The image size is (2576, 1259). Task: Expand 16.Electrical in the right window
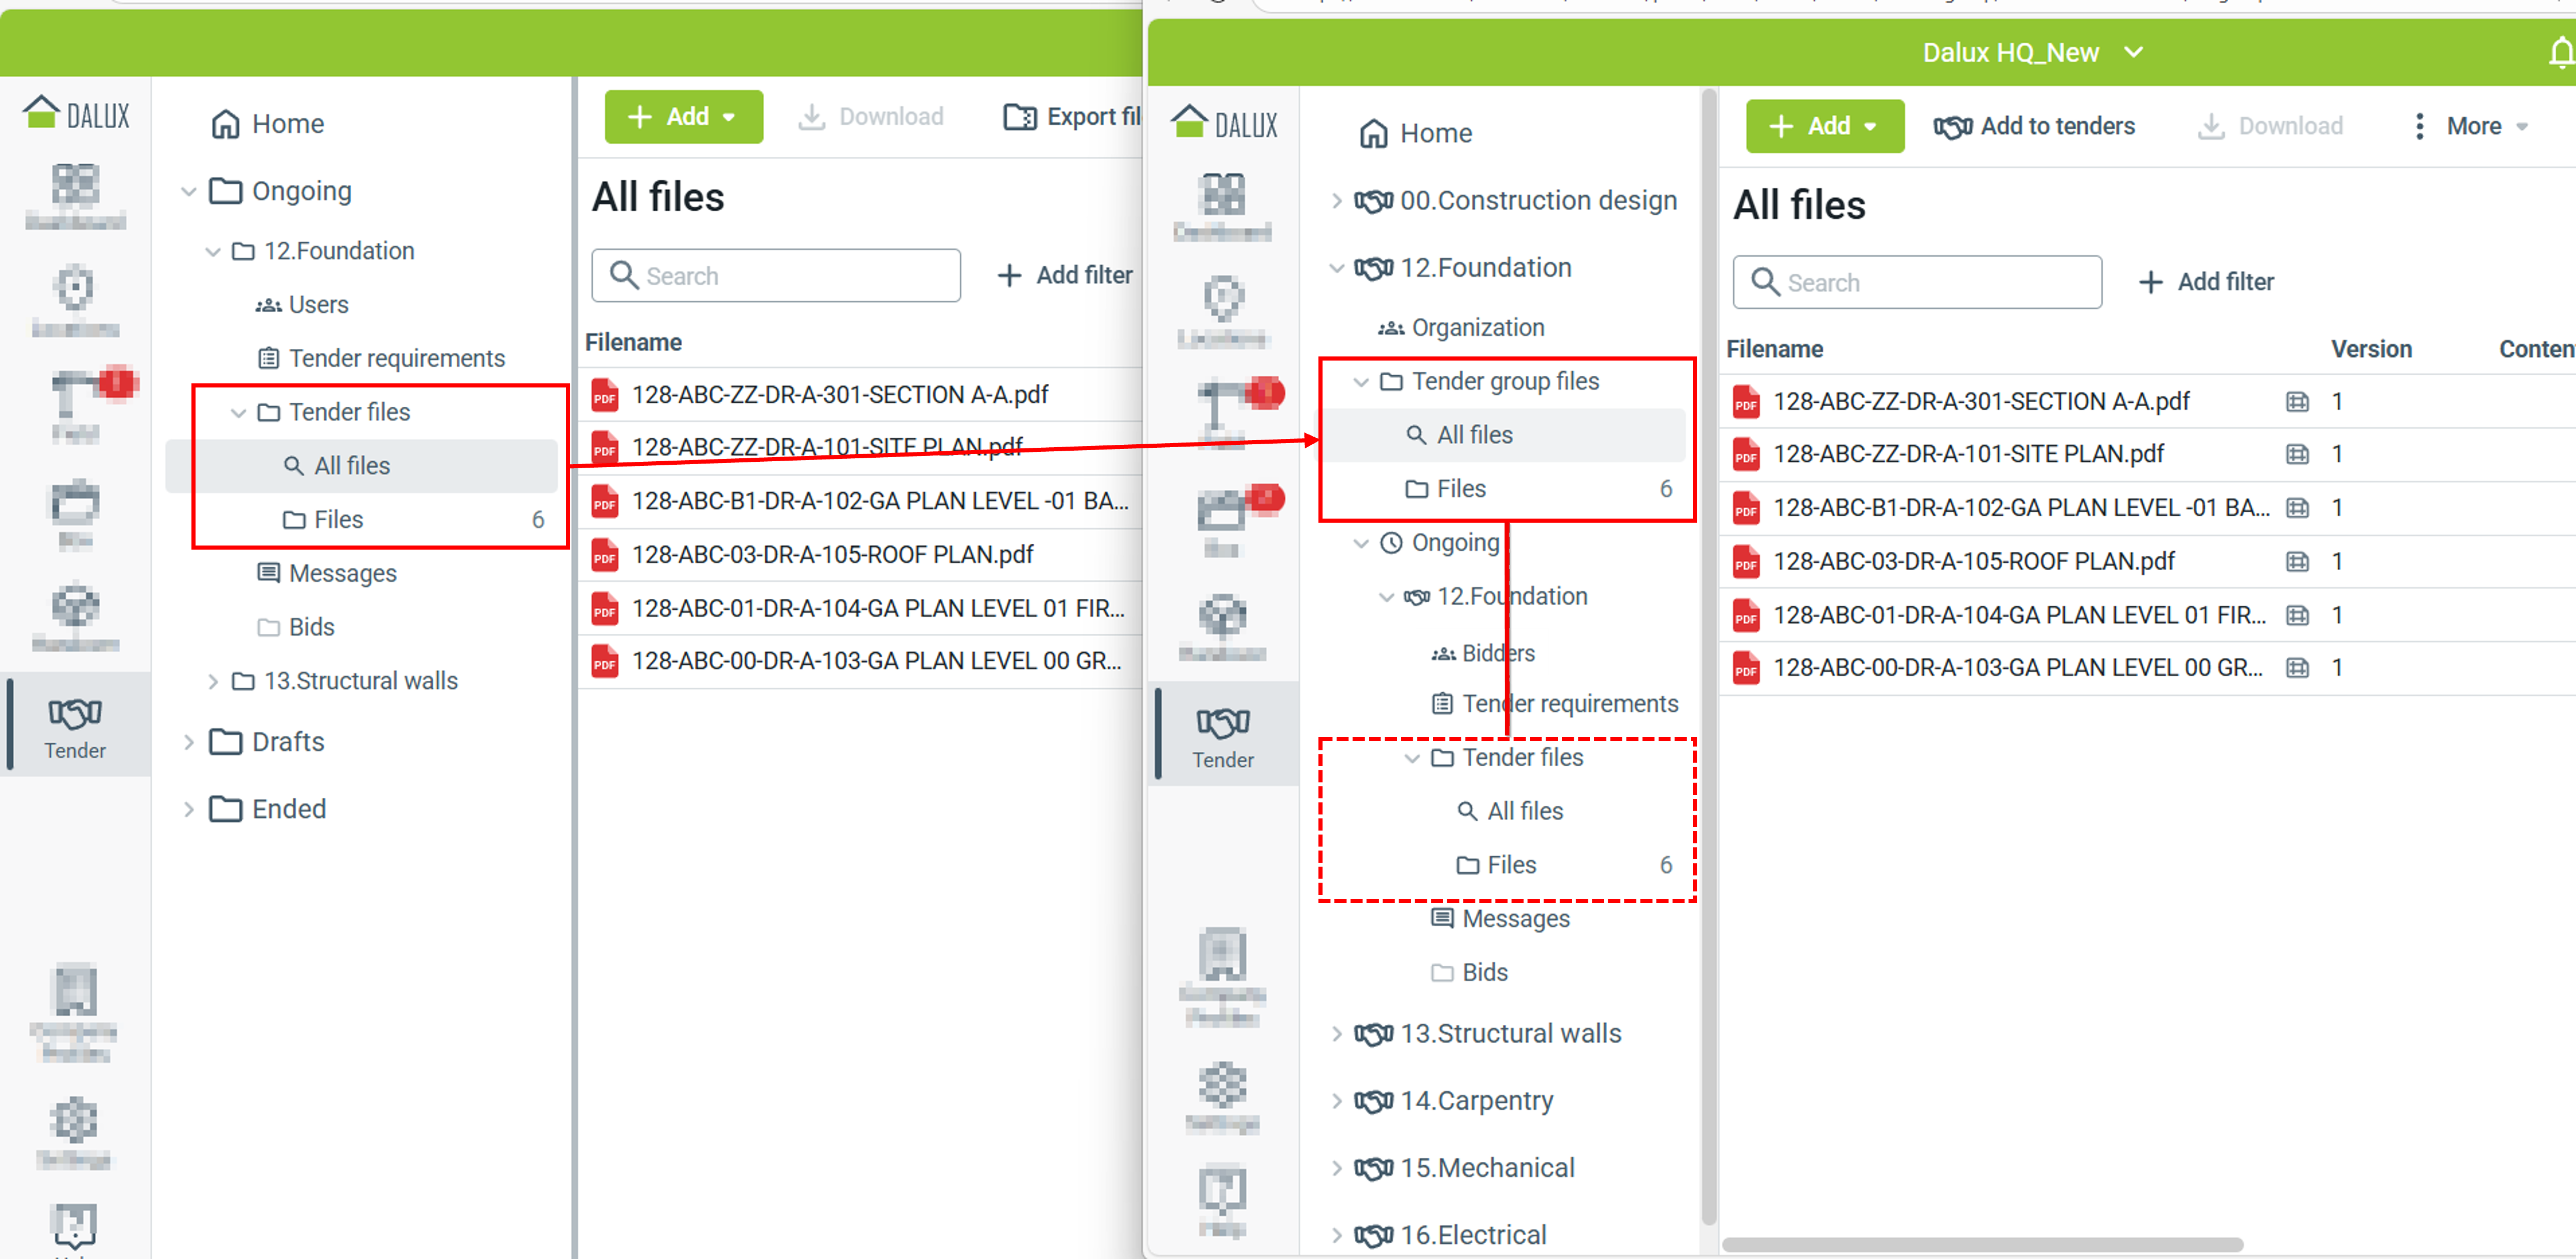point(1336,1235)
